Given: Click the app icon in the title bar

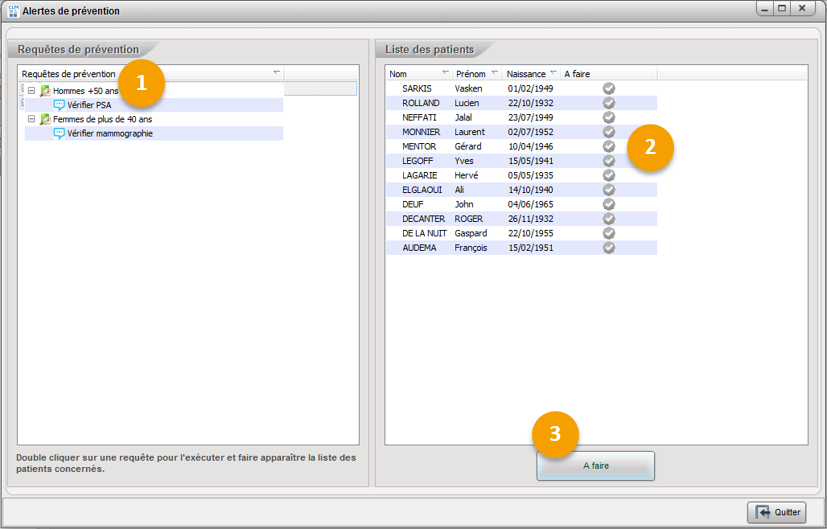Looking at the screenshot, I should 13,10.
